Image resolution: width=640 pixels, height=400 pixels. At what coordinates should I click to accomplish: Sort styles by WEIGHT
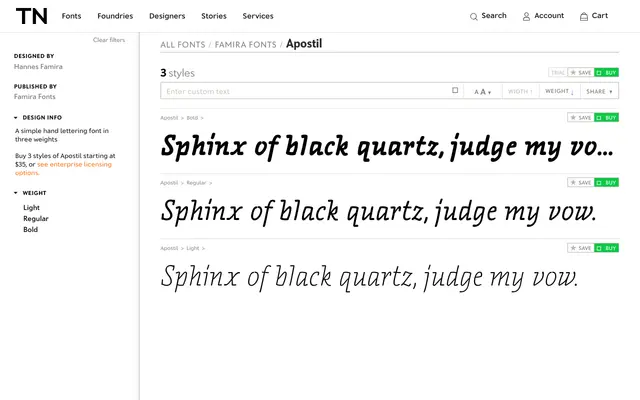pyautogui.click(x=559, y=91)
